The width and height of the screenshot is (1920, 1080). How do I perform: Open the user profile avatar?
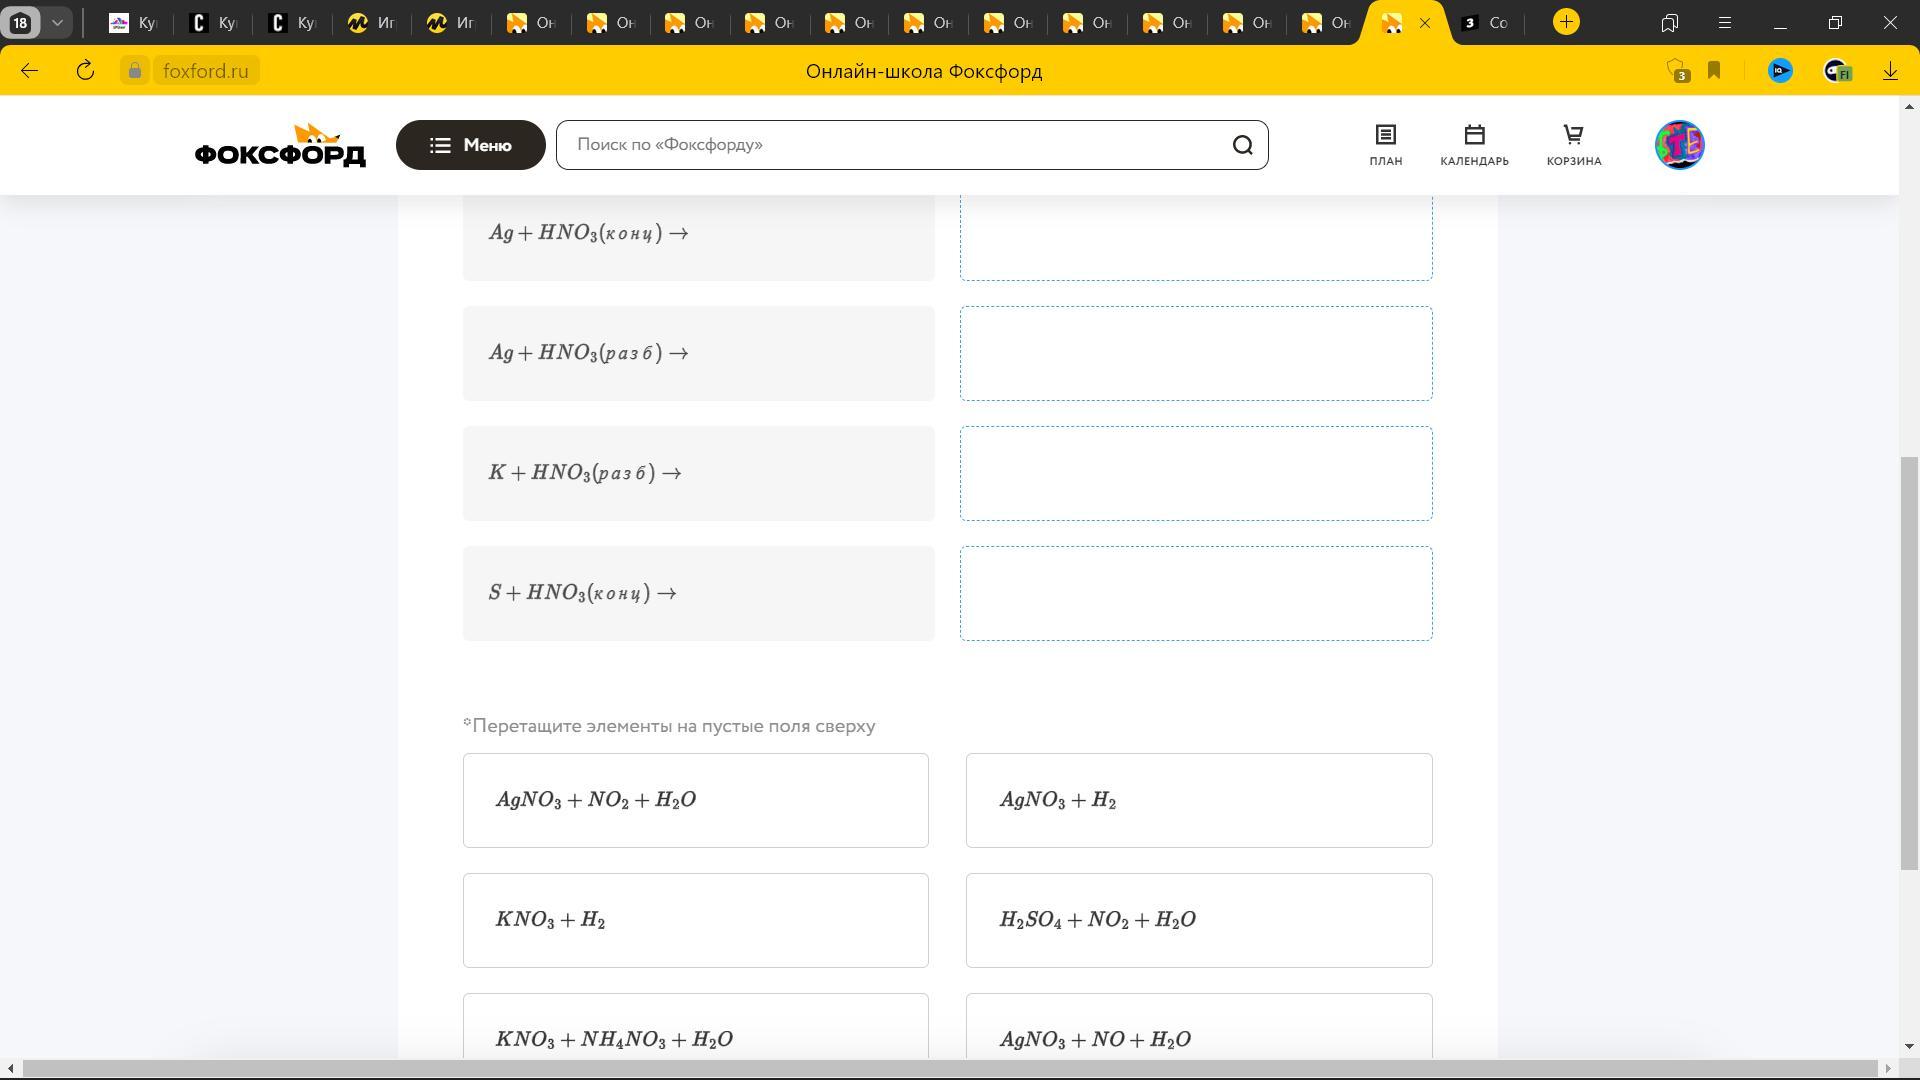tap(1679, 145)
